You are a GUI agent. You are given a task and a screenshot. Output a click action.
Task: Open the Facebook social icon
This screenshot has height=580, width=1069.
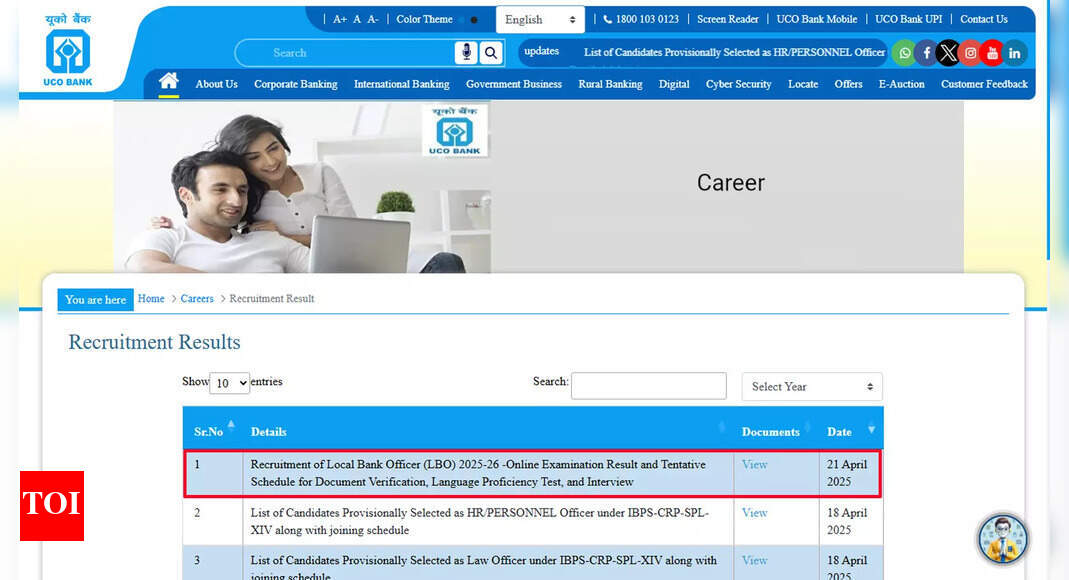click(926, 53)
